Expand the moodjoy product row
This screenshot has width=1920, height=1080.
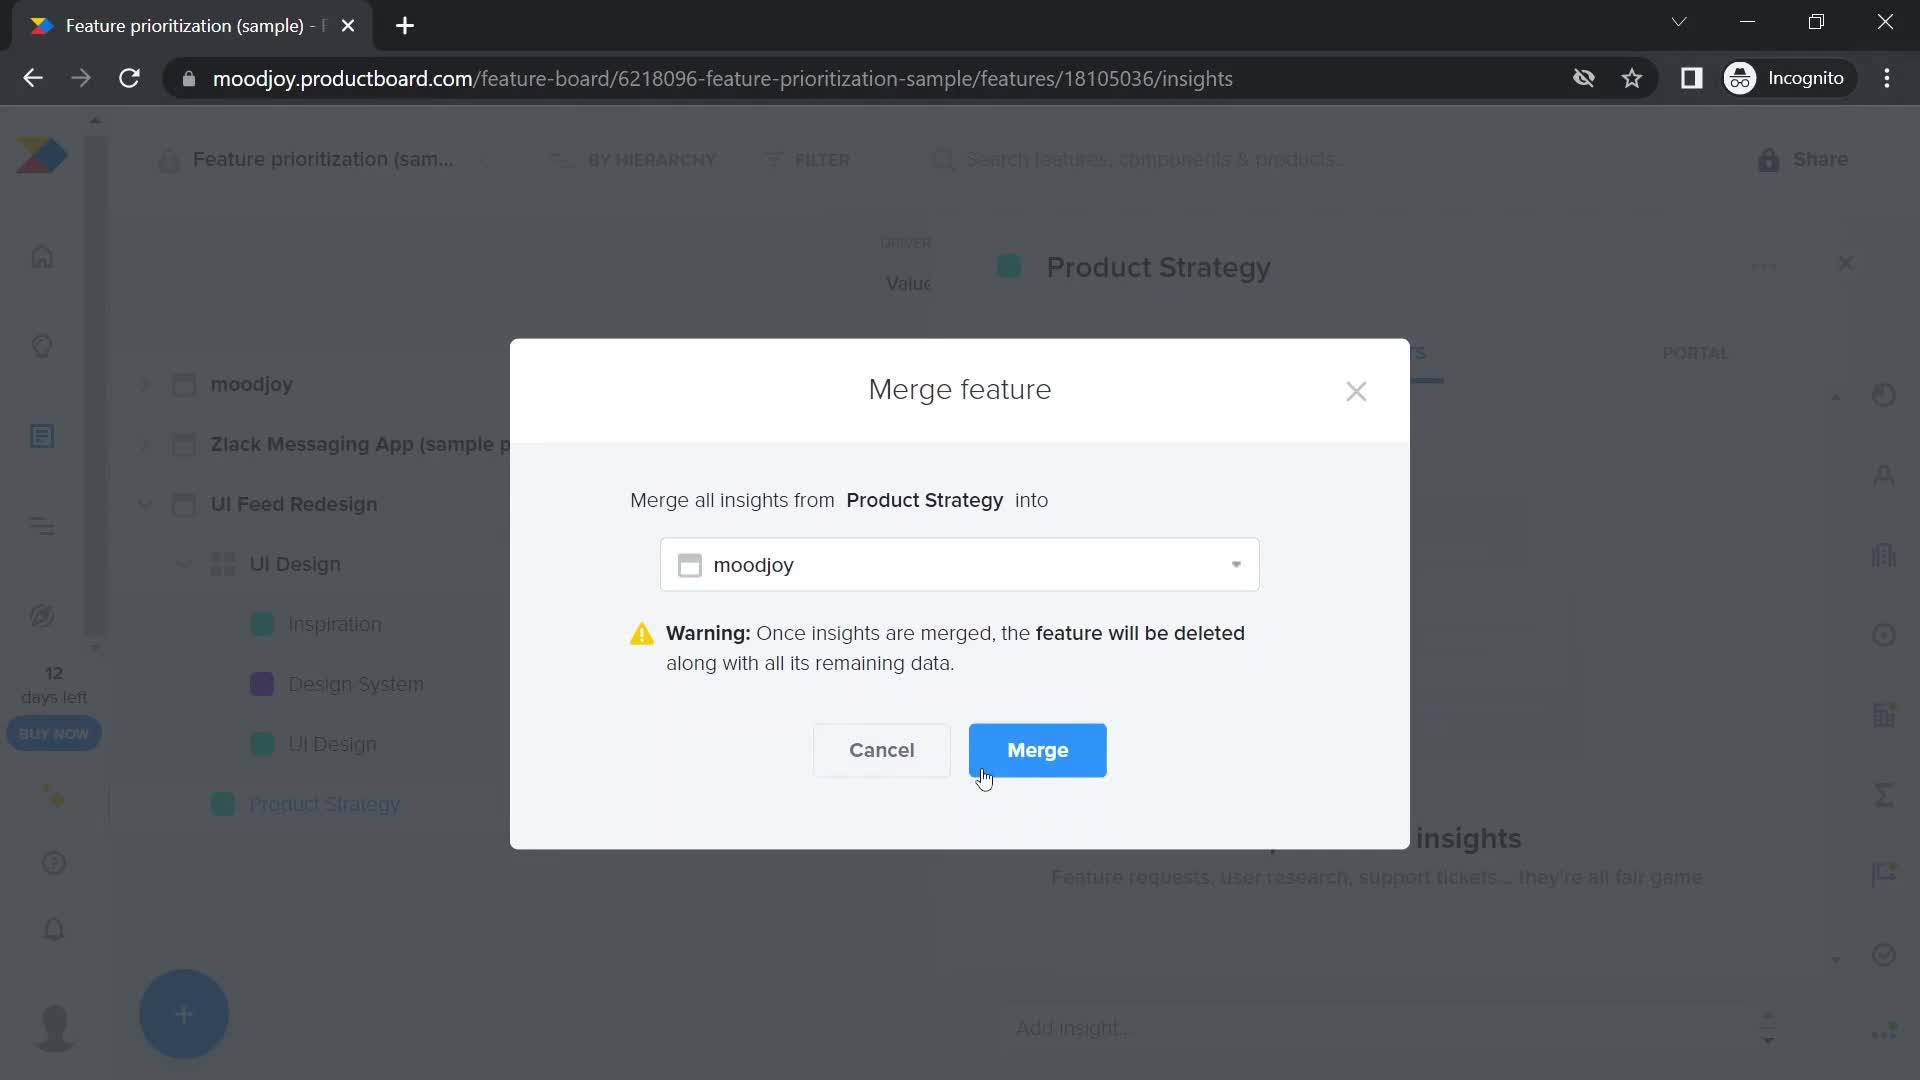point(145,385)
